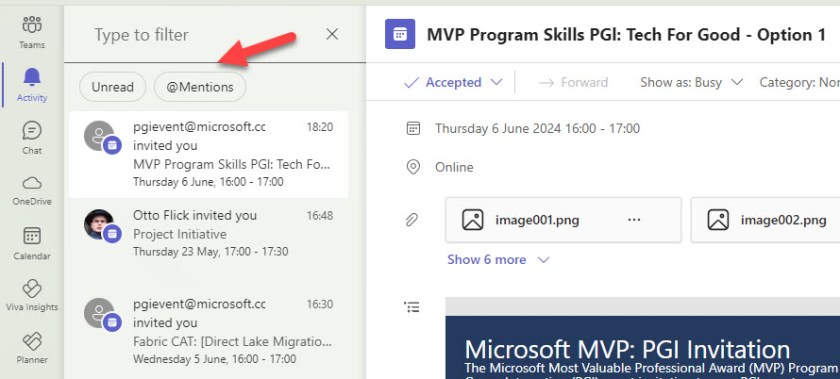The image size is (840, 379).
Task: Close the activity filter with X
Action: click(x=332, y=34)
